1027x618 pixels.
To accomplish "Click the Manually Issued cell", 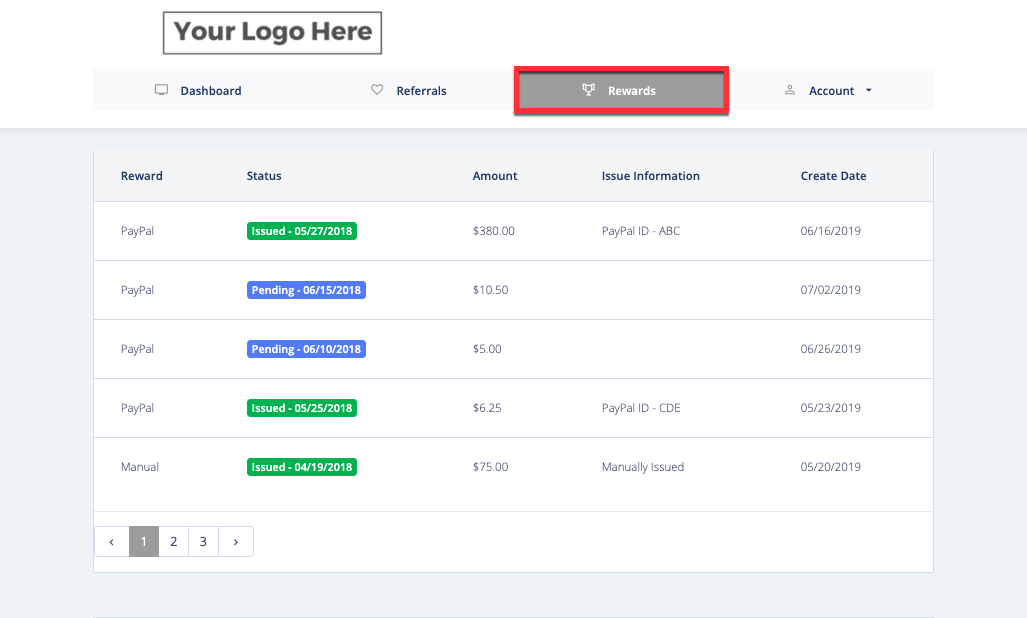I will [643, 467].
